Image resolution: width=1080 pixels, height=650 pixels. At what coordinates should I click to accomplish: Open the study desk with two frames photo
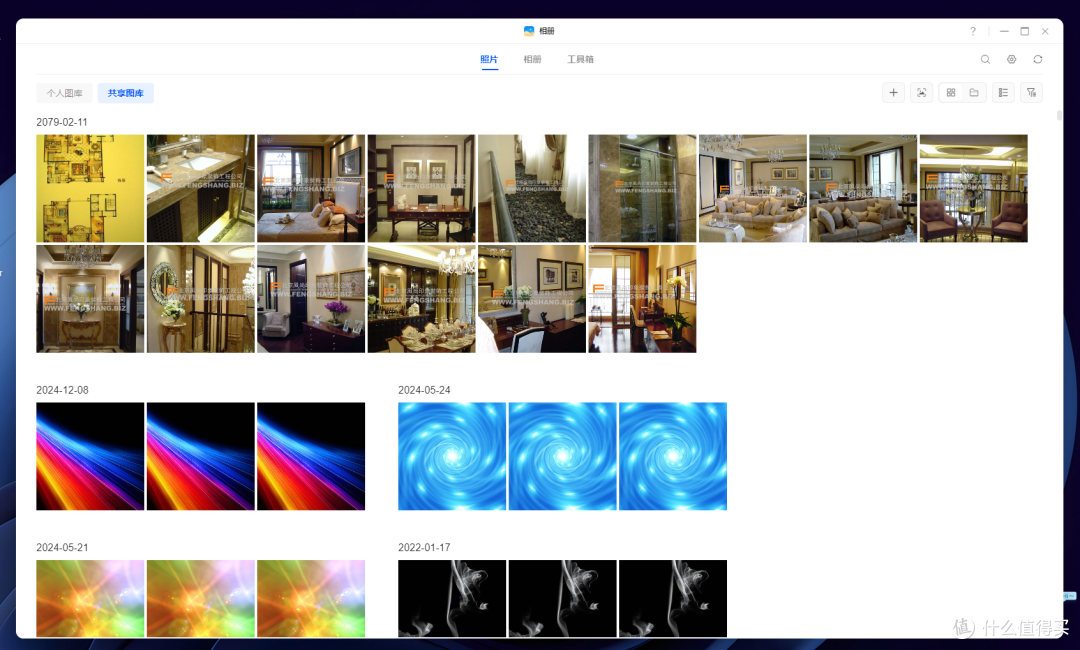[x=422, y=189]
